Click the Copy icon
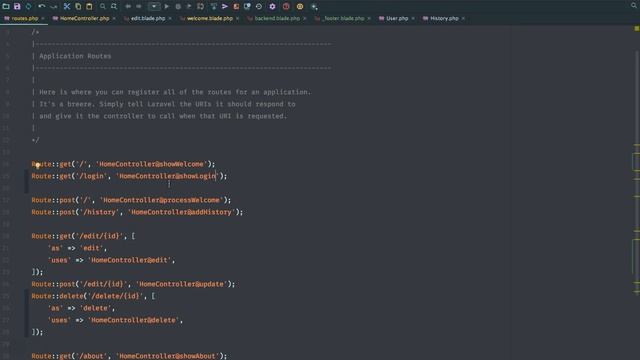Screen dimensions: 640x360 coord(78,7)
